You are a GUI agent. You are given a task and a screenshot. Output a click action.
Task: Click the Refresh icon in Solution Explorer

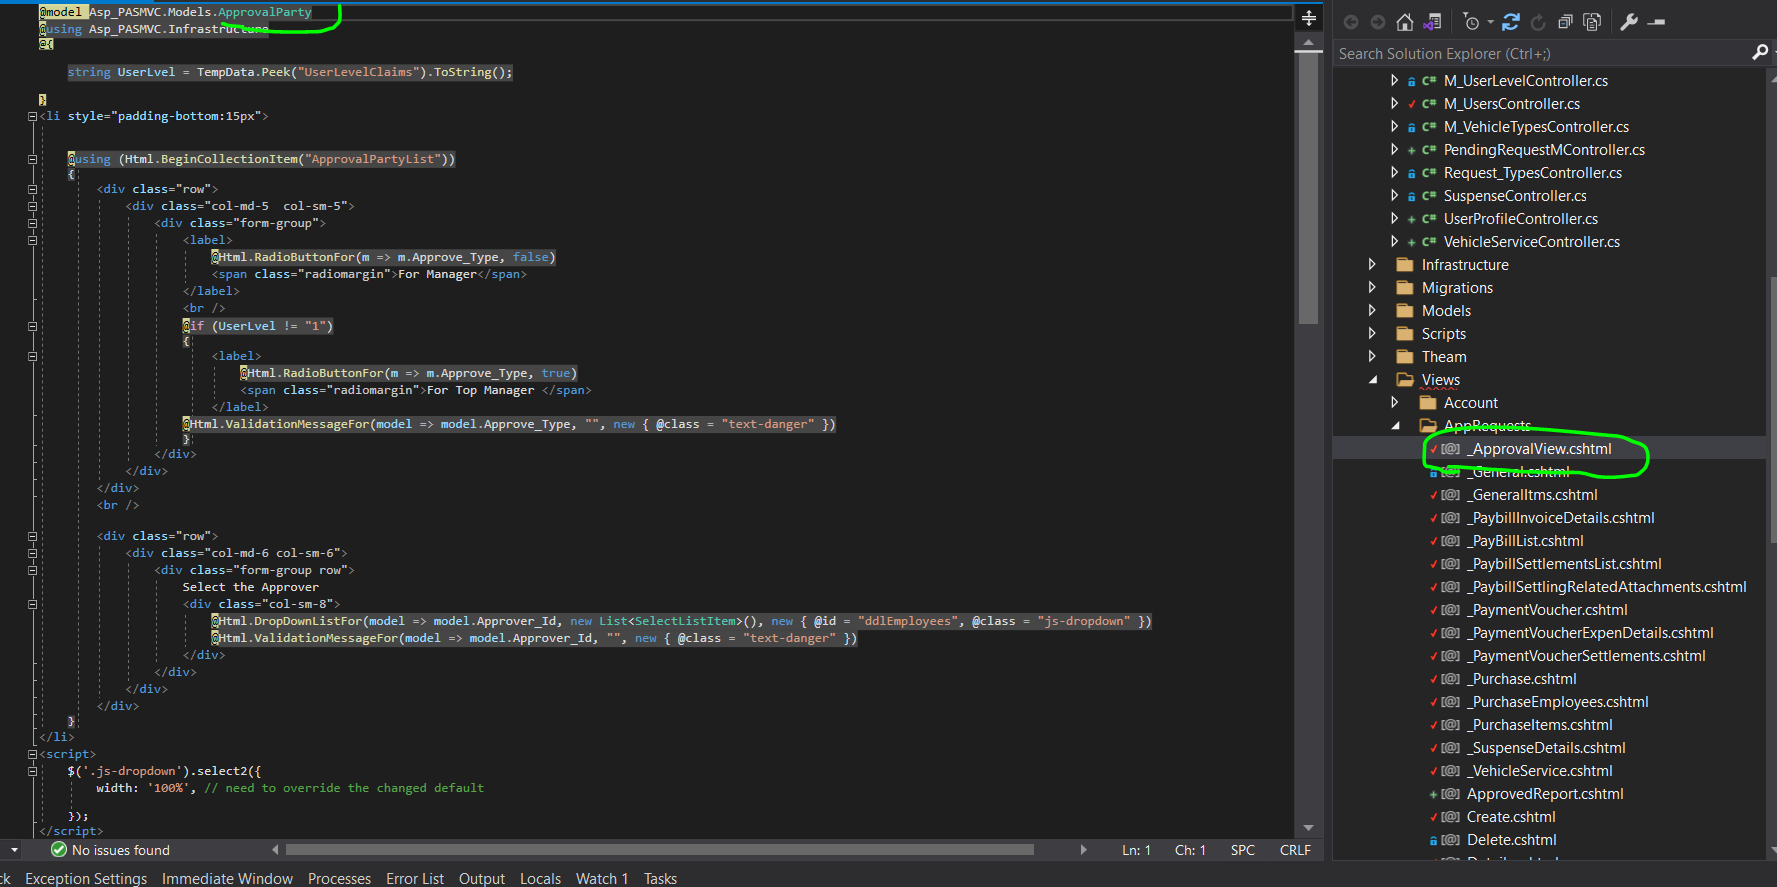[1538, 22]
